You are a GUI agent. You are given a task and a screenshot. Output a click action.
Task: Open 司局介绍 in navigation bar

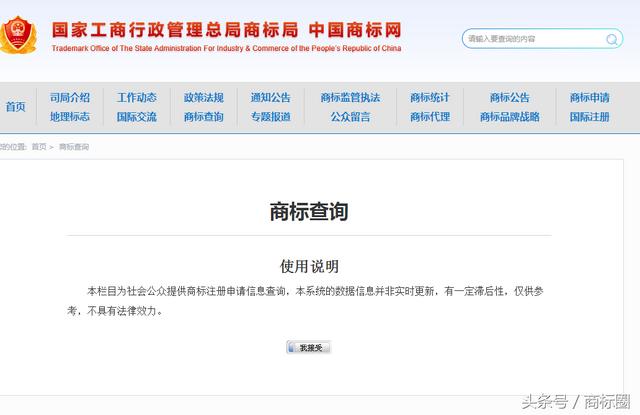(x=70, y=98)
